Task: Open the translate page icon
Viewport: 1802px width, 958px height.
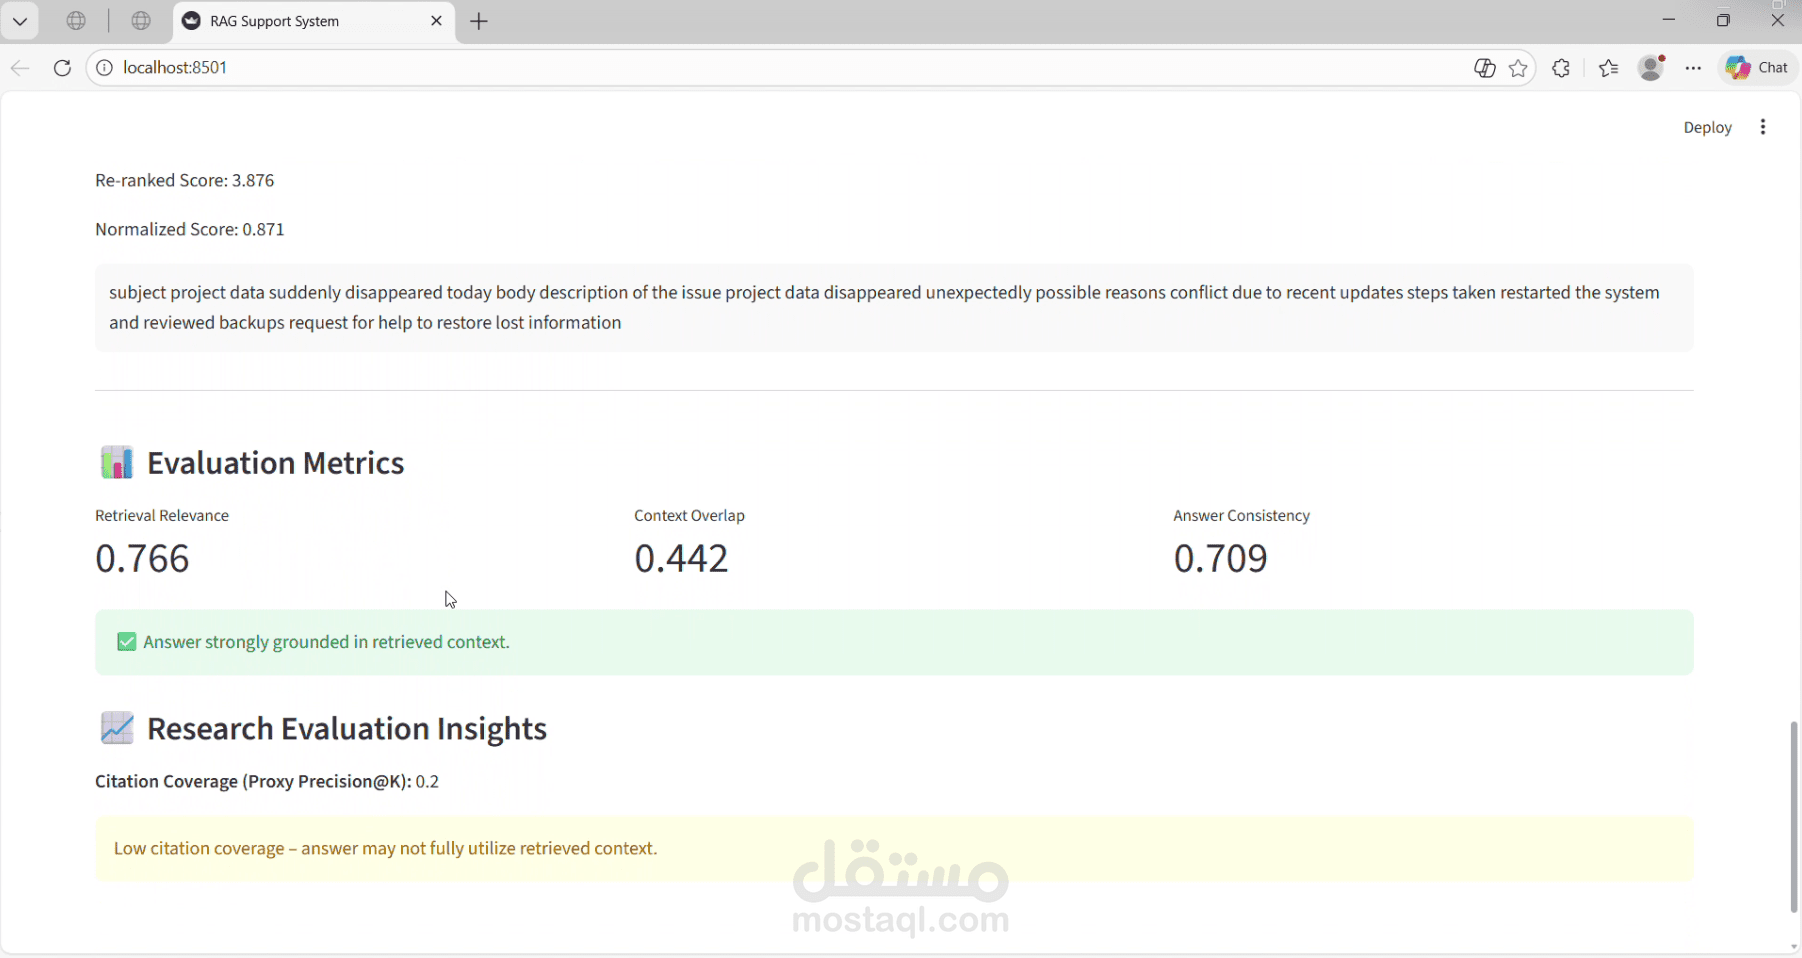Action: tap(1485, 68)
